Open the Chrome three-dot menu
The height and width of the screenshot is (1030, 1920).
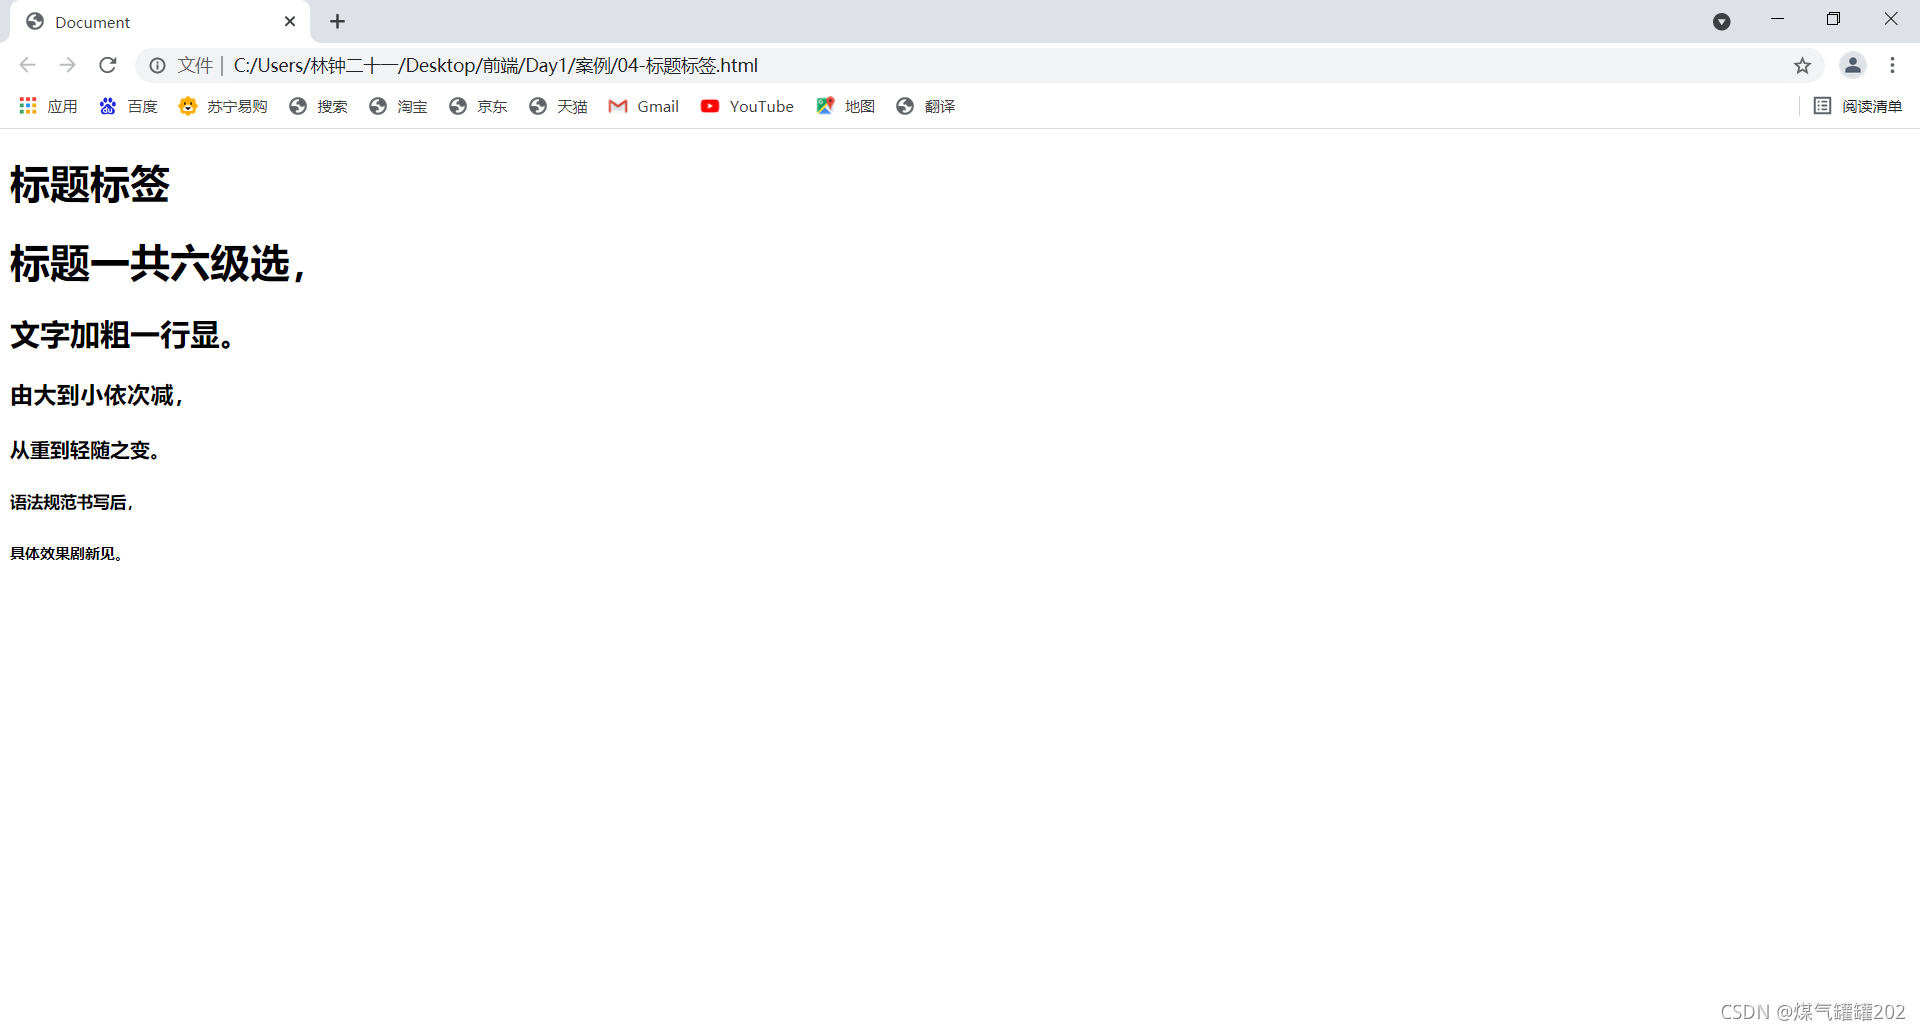tap(1892, 65)
